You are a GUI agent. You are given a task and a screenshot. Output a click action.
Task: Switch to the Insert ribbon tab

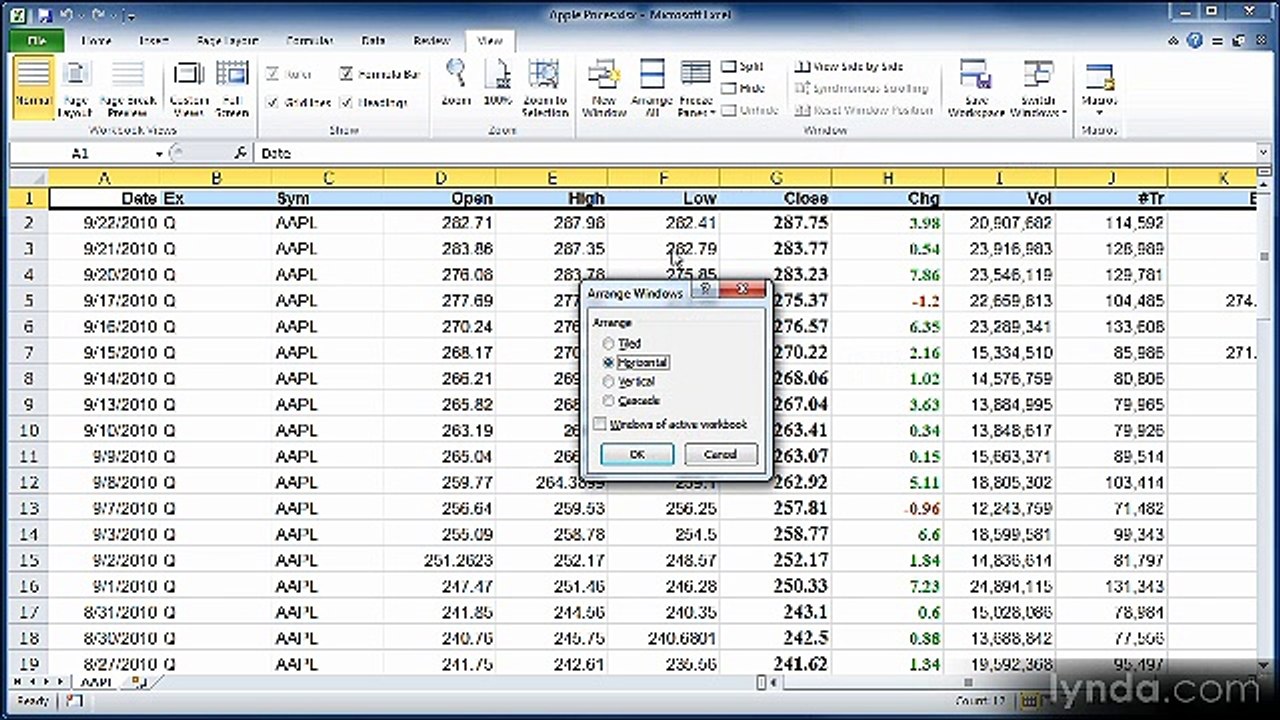pos(154,41)
